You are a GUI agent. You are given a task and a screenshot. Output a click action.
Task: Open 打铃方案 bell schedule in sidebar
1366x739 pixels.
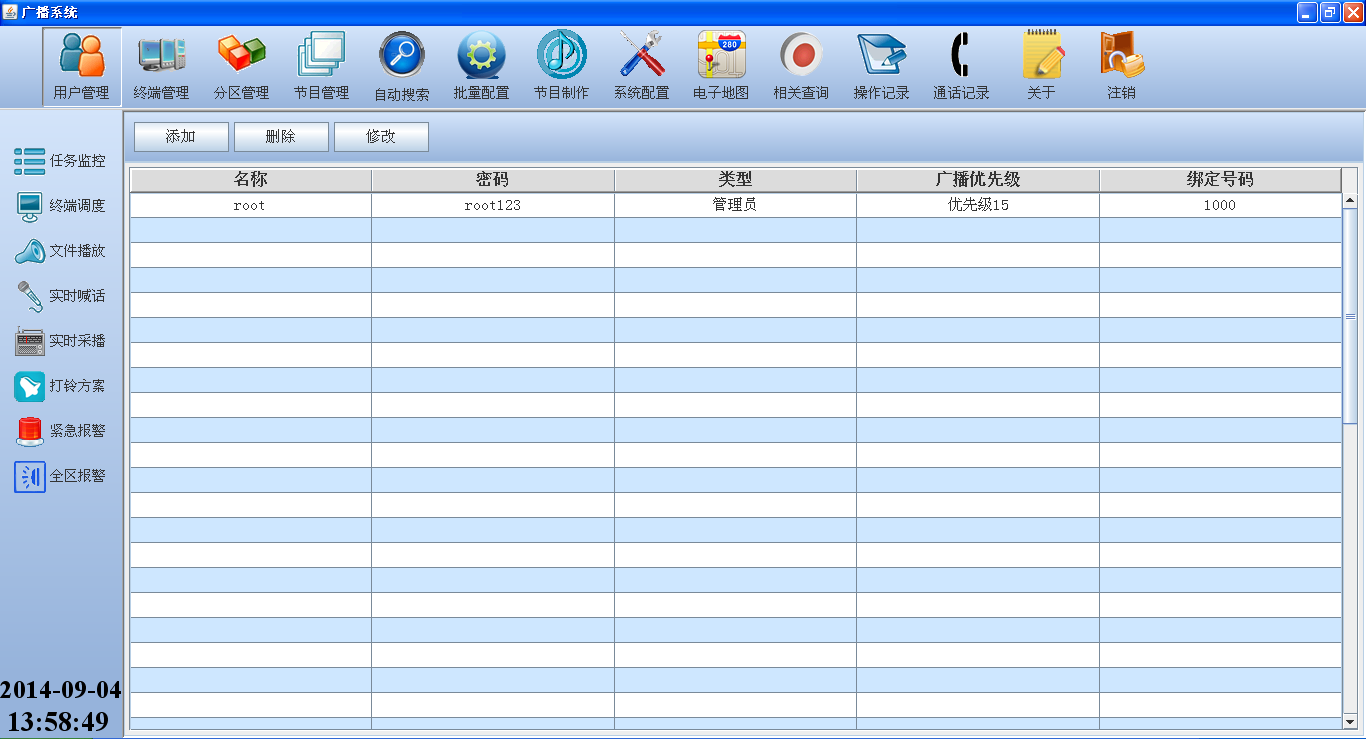point(61,386)
